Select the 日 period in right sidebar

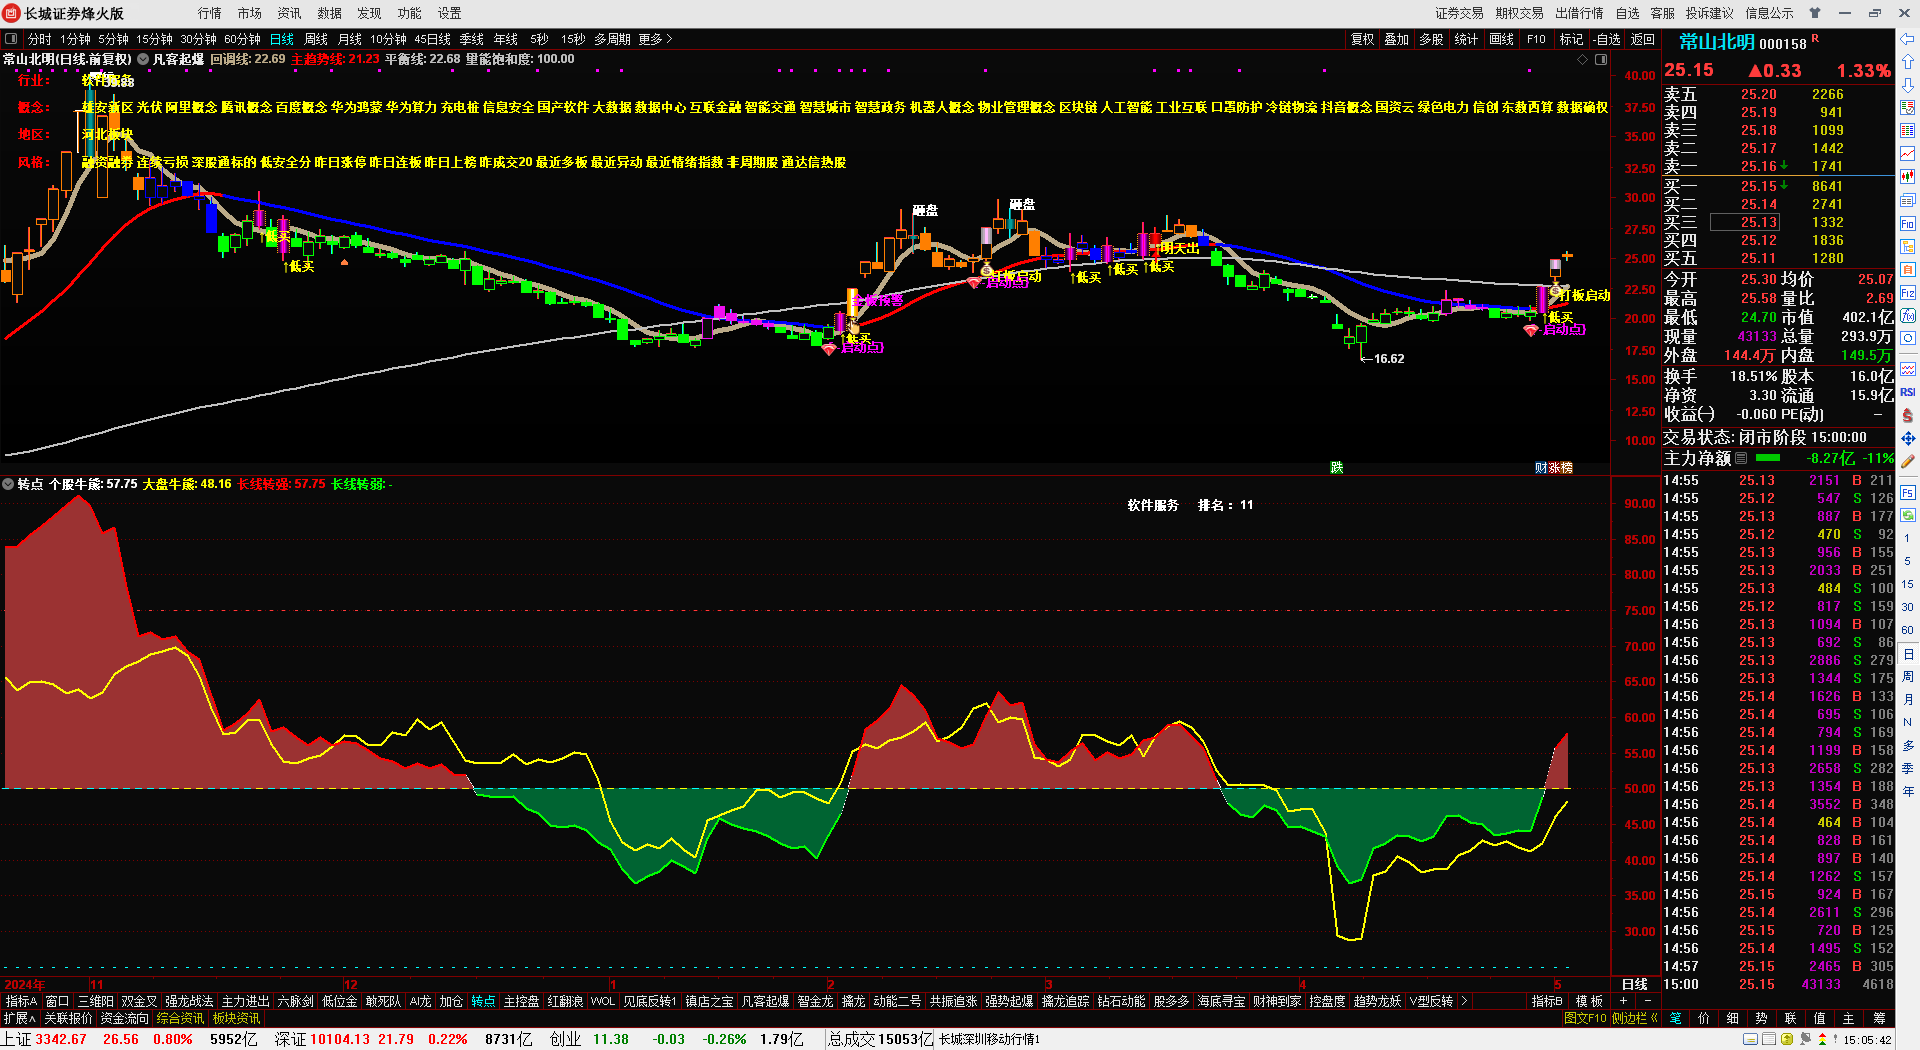pyautogui.click(x=1908, y=654)
